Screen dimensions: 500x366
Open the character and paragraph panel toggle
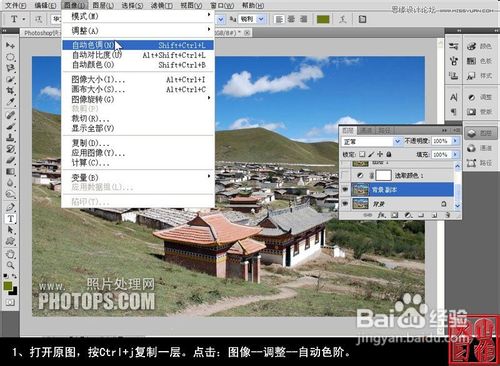tap(362, 19)
